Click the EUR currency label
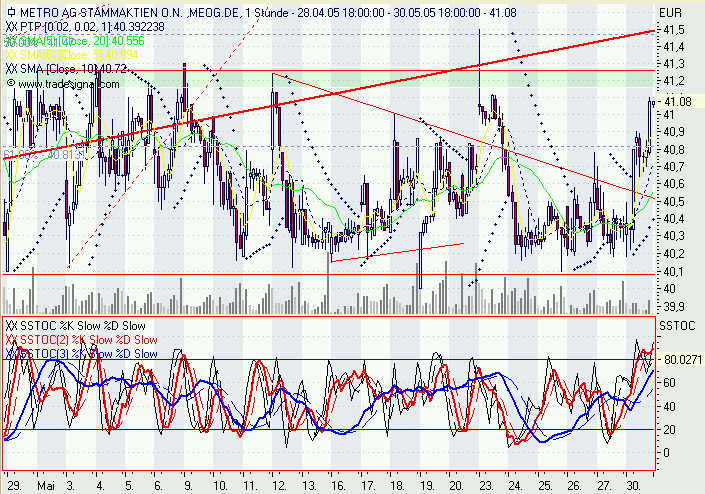 [x=670, y=13]
